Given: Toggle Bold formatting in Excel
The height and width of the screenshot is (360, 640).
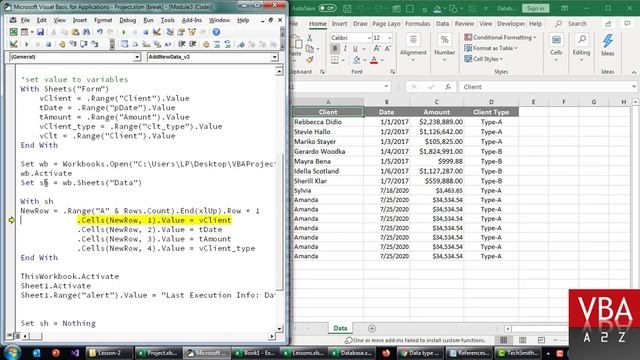Looking at the screenshot, I should point(335,49).
